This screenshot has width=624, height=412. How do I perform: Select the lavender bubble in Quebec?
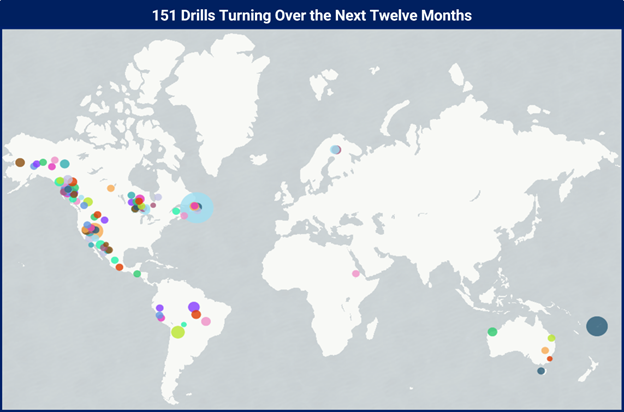tap(158, 197)
